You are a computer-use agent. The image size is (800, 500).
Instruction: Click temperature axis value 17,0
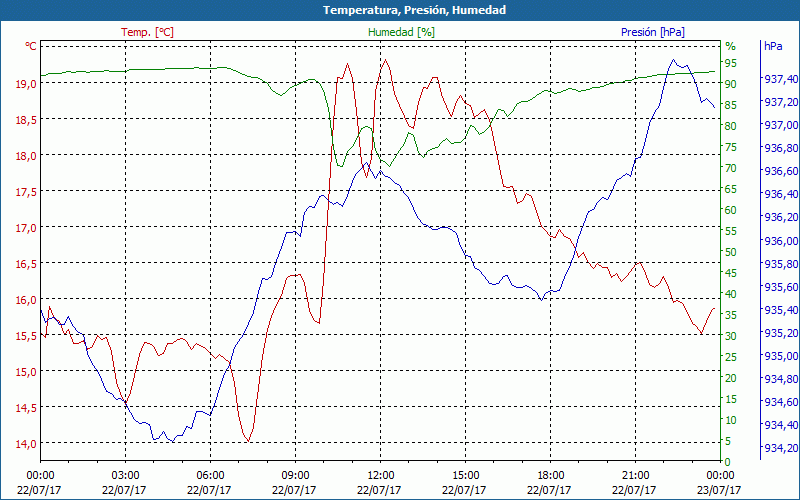point(26,228)
